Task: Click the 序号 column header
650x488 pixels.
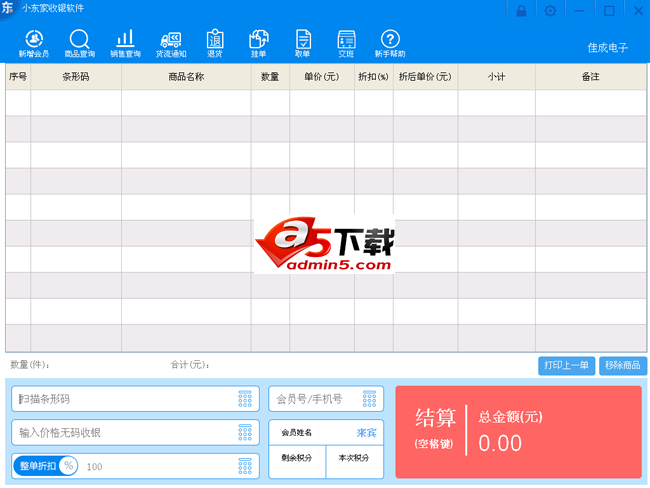Action: pyautogui.click(x=18, y=77)
